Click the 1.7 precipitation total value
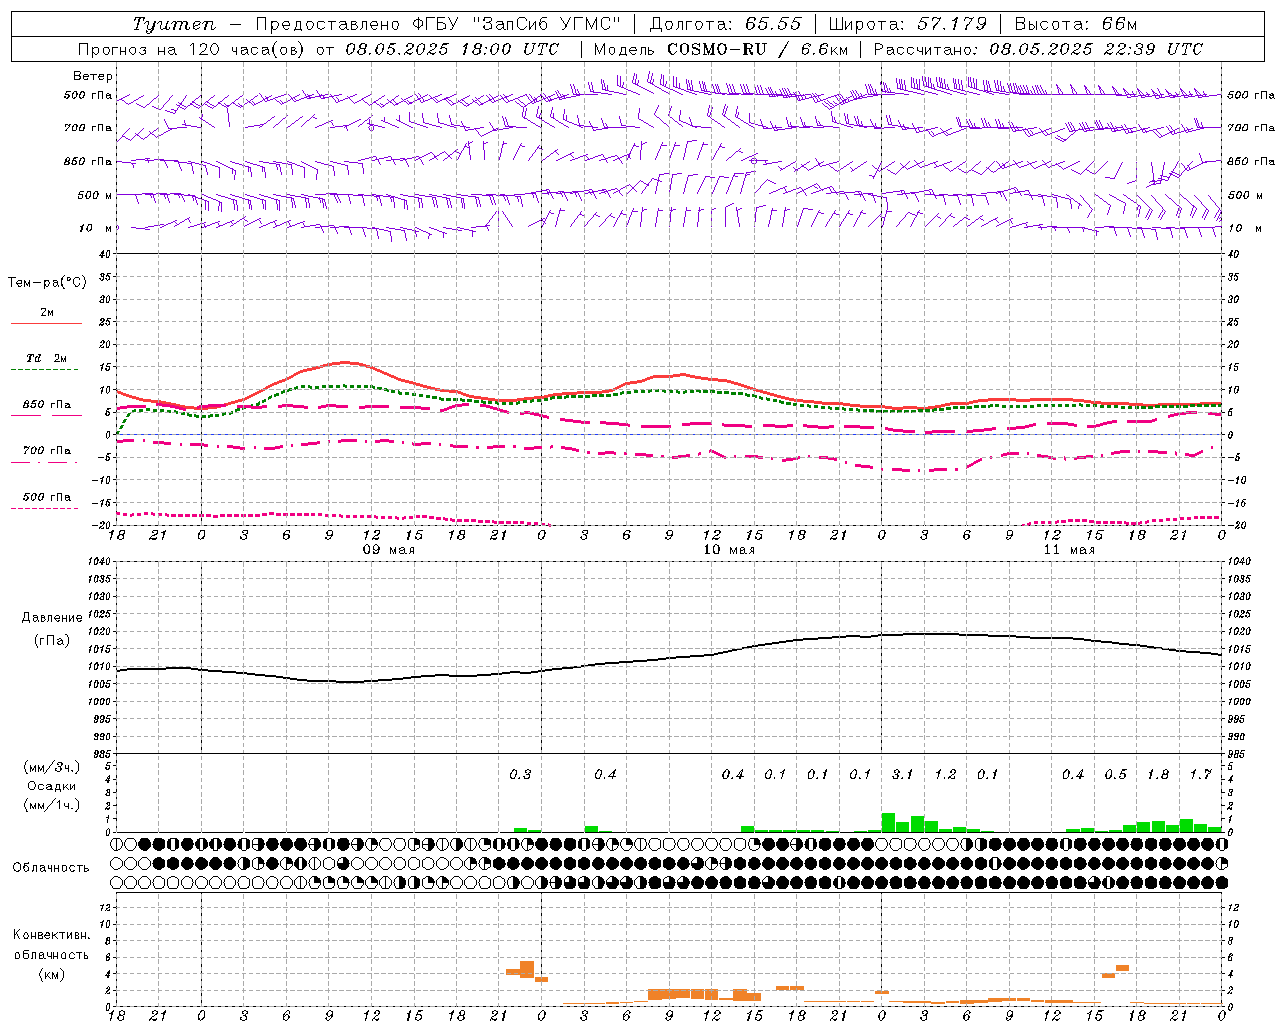The height and width of the screenshot is (1024, 1280). pyautogui.click(x=1200, y=775)
